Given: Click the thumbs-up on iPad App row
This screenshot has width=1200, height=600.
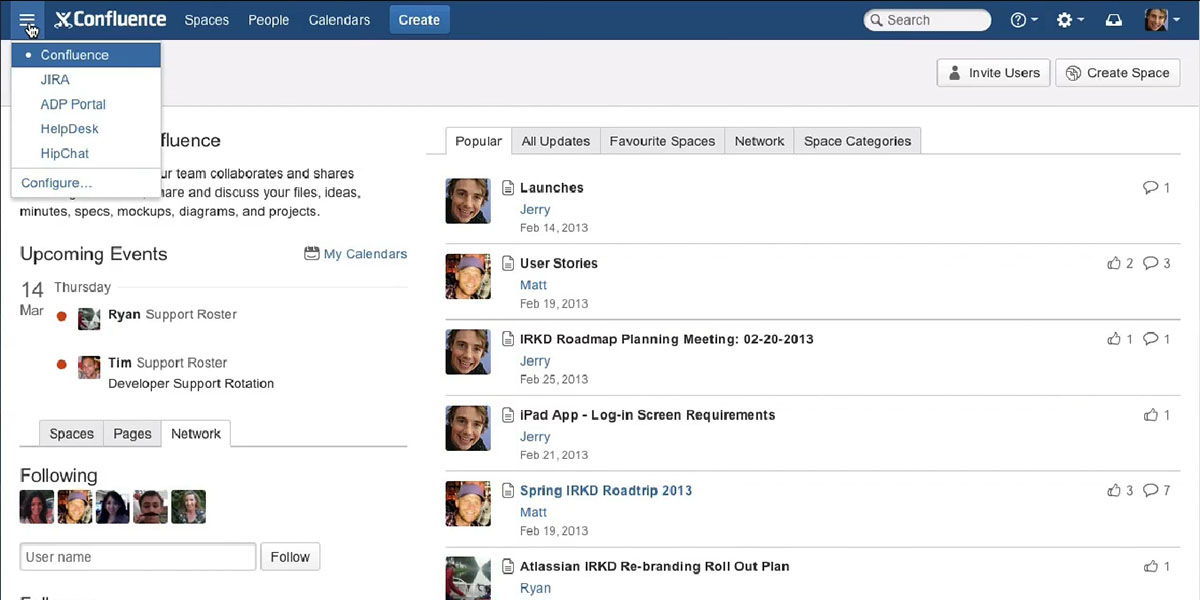Looking at the screenshot, I should click(x=1150, y=415).
